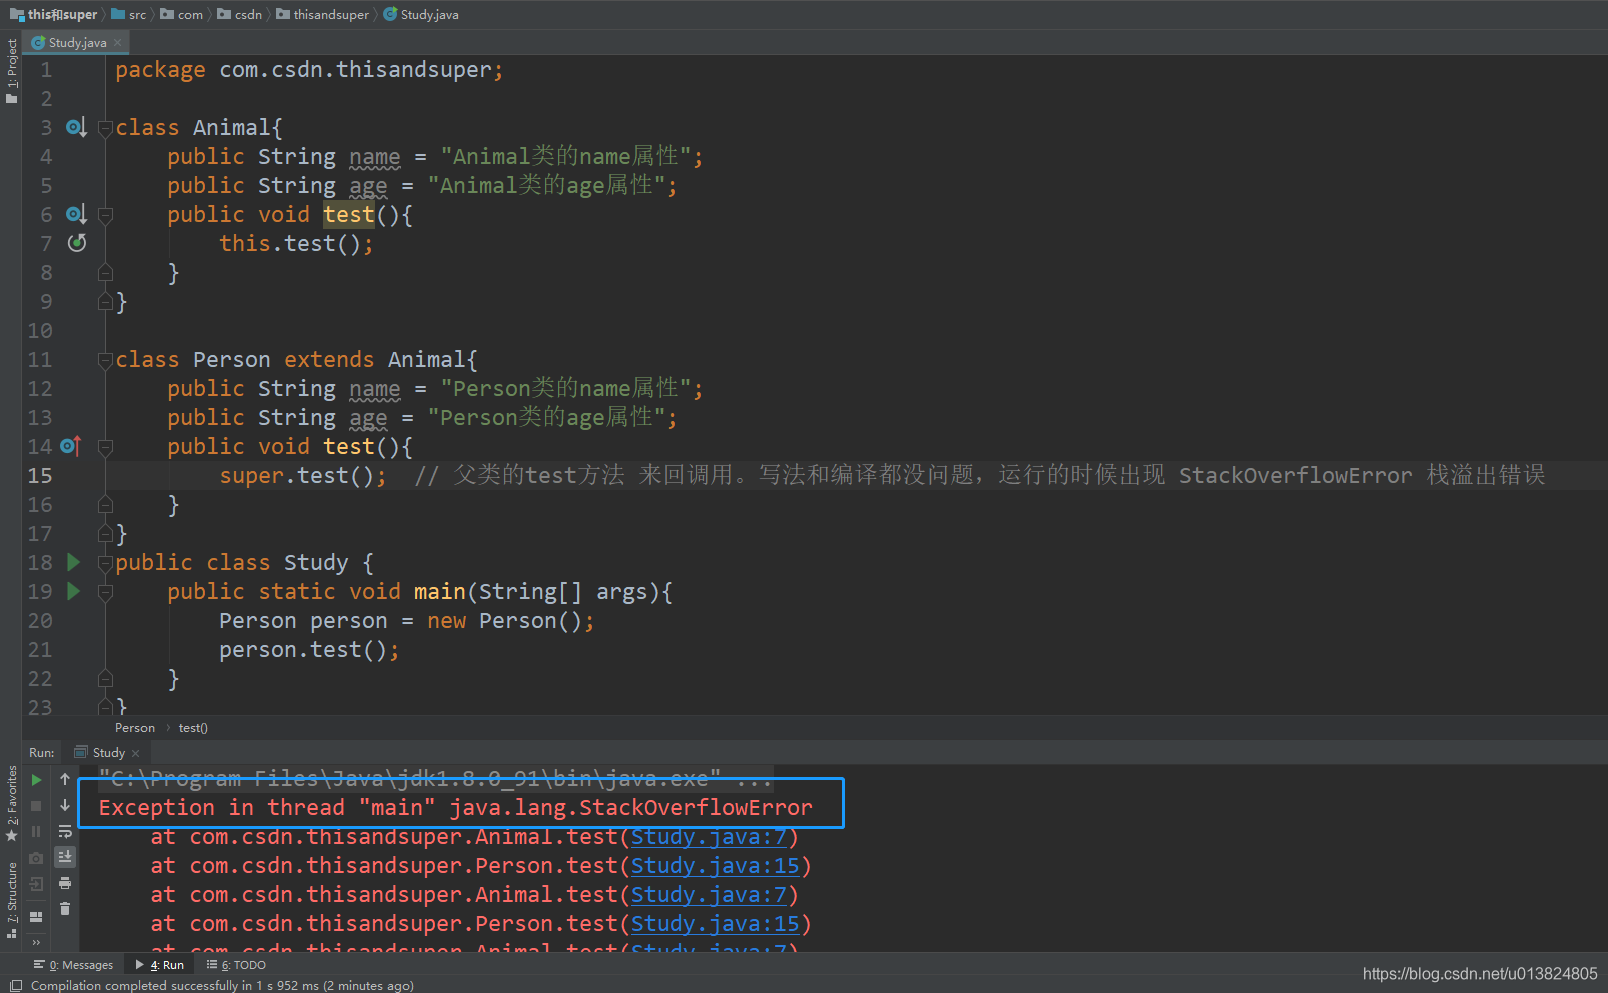Screen dimensions: 1608x993
Task: Close the Study run tab
Action: pyautogui.click(x=136, y=754)
